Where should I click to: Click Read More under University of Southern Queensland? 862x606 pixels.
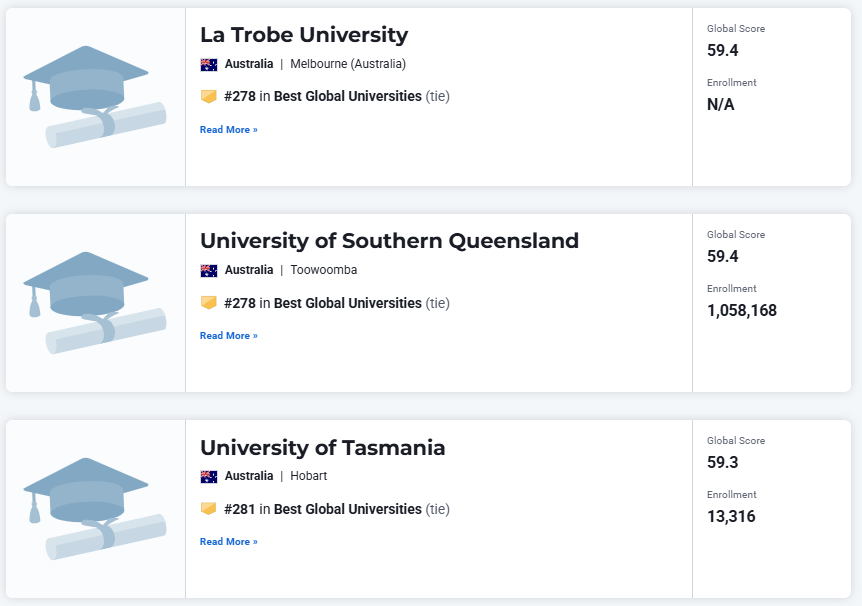tap(229, 335)
